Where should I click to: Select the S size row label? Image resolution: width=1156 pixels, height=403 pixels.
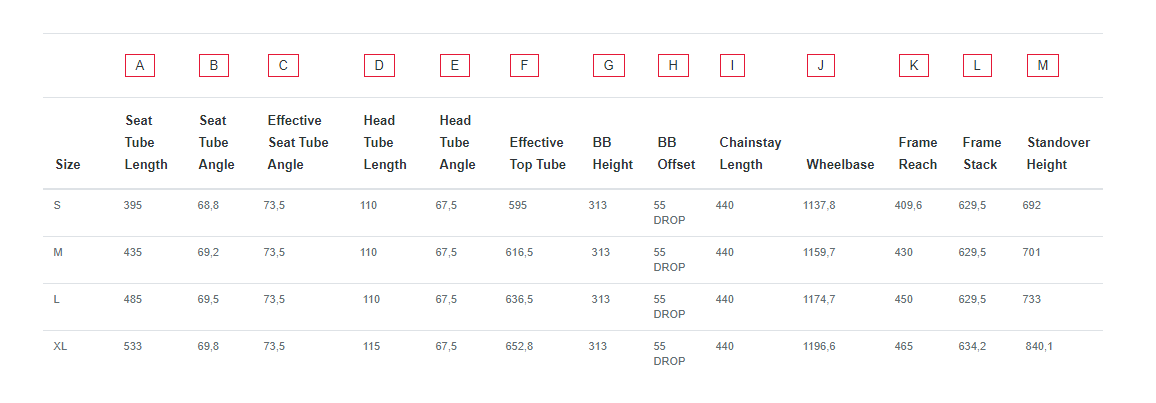(58, 206)
